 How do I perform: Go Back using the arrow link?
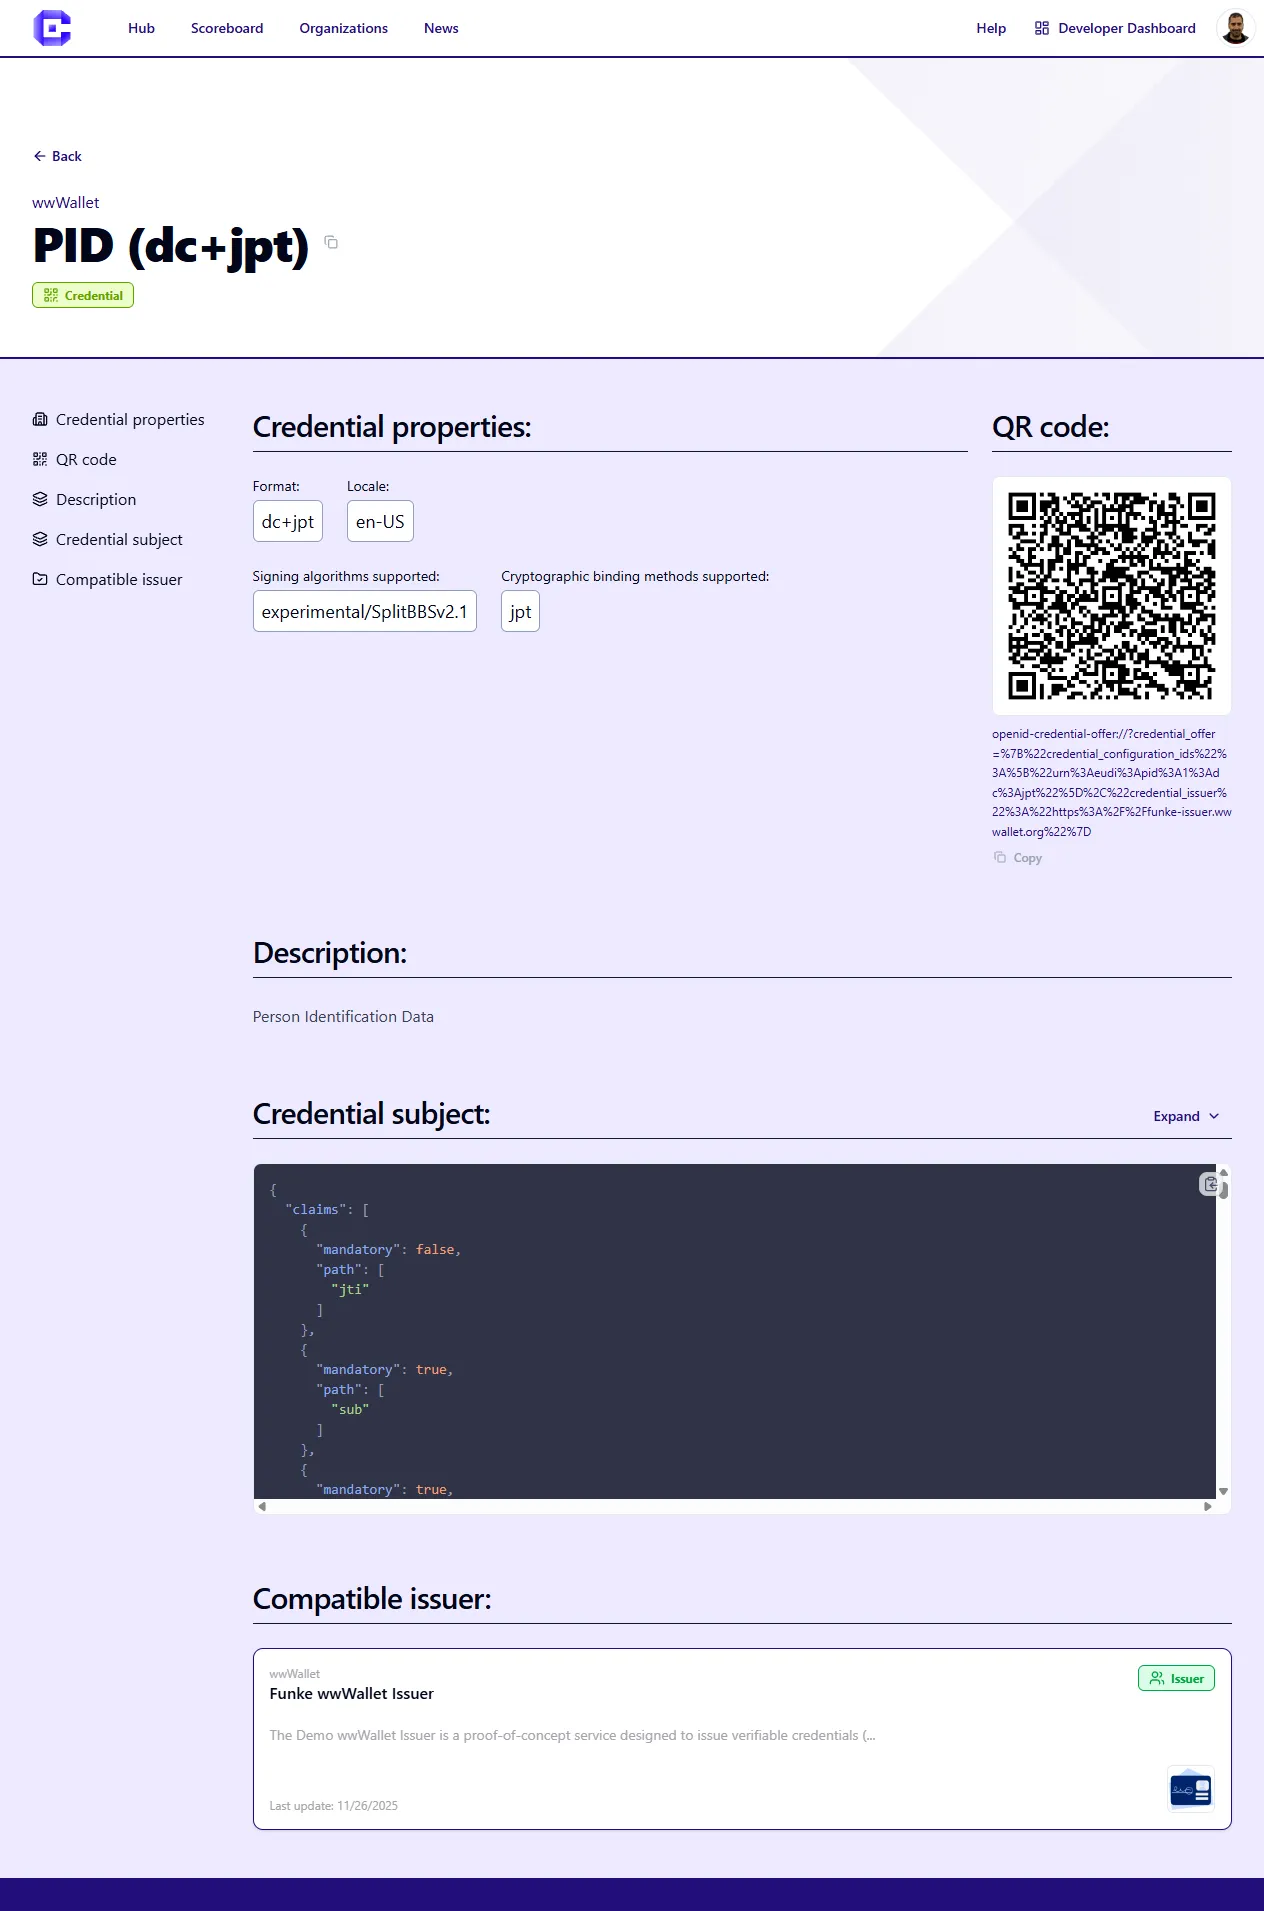click(x=57, y=156)
